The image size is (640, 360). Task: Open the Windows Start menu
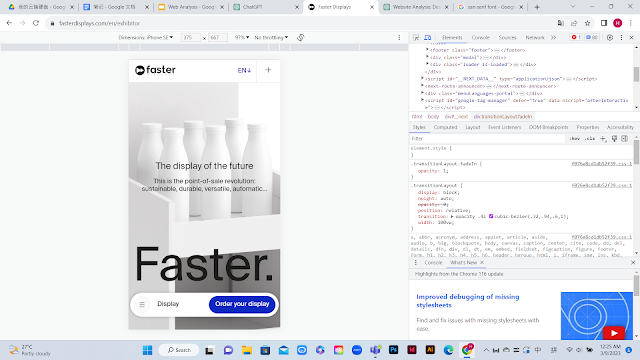point(147,350)
